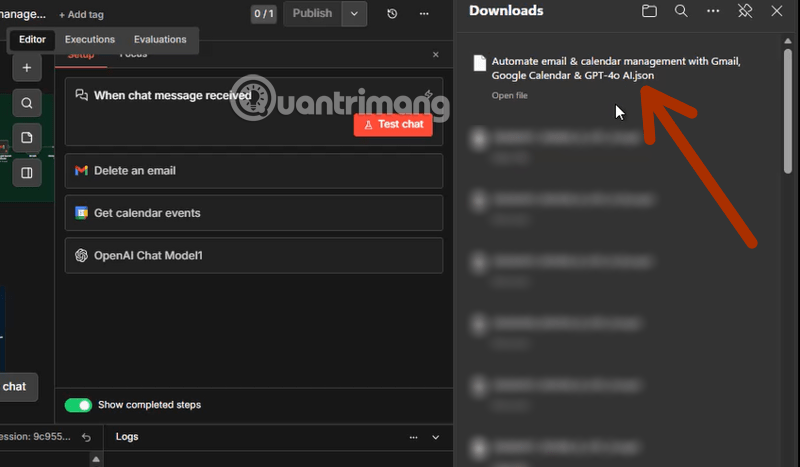Search downloads with magnifier icon
The width and height of the screenshot is (800, 467).
[x=681, y=11]
